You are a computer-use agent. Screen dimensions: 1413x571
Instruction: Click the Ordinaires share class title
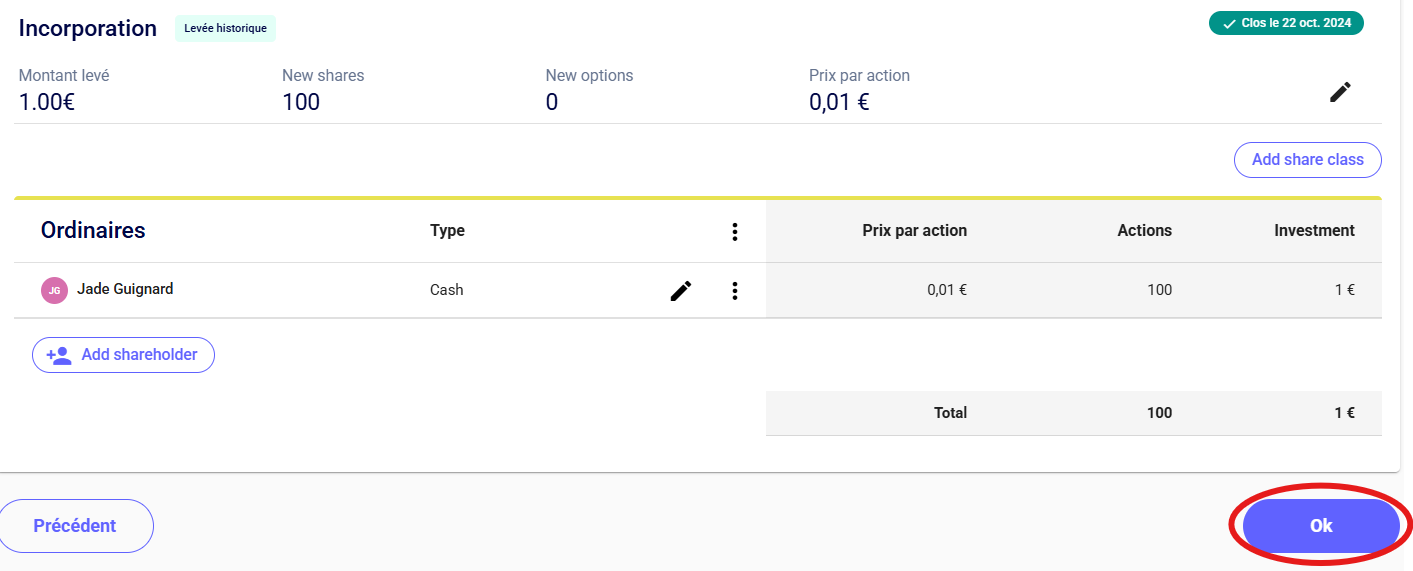pyautogui.click(x=93, y=230)
